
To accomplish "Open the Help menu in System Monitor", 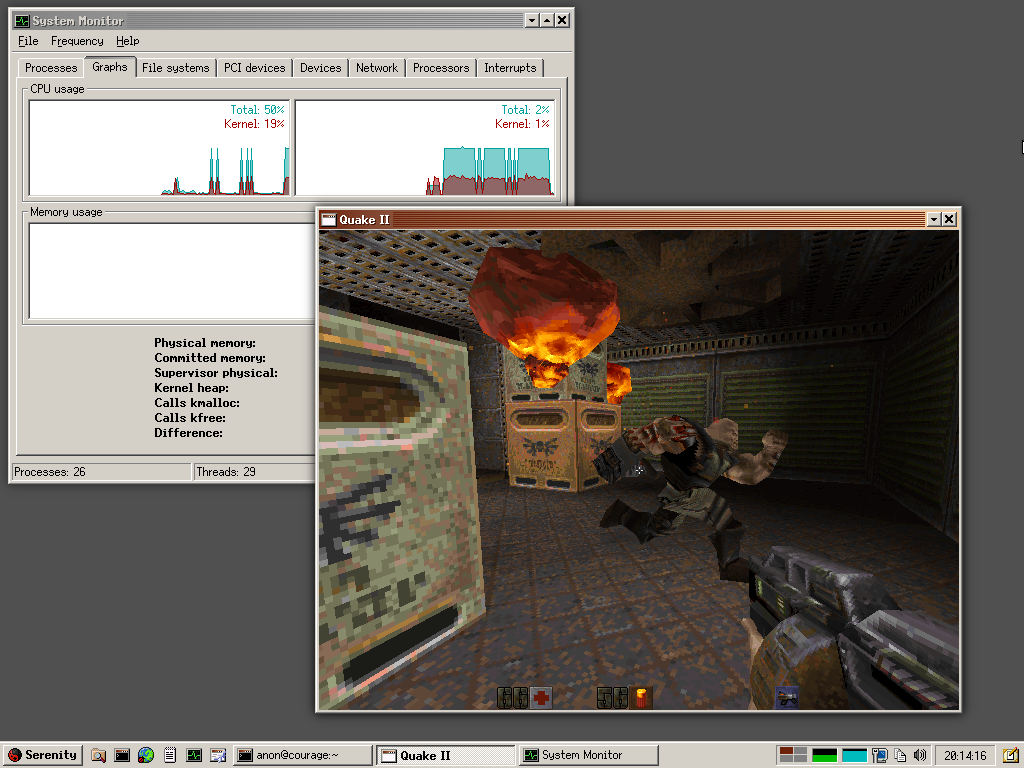I will tap(127, 41).
